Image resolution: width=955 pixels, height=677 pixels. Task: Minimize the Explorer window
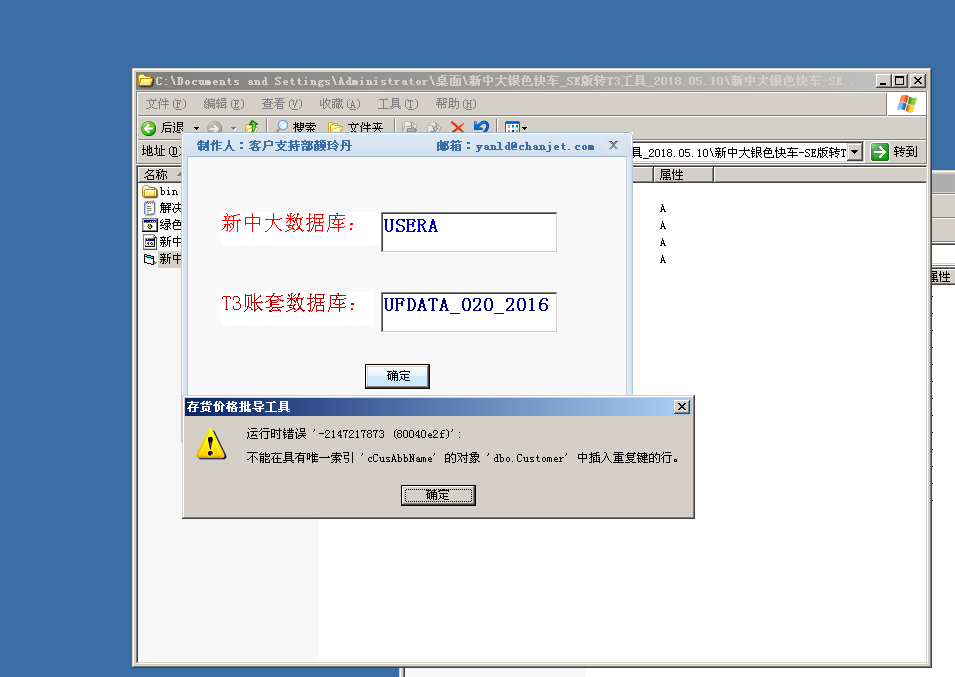(x=884, y=80)
